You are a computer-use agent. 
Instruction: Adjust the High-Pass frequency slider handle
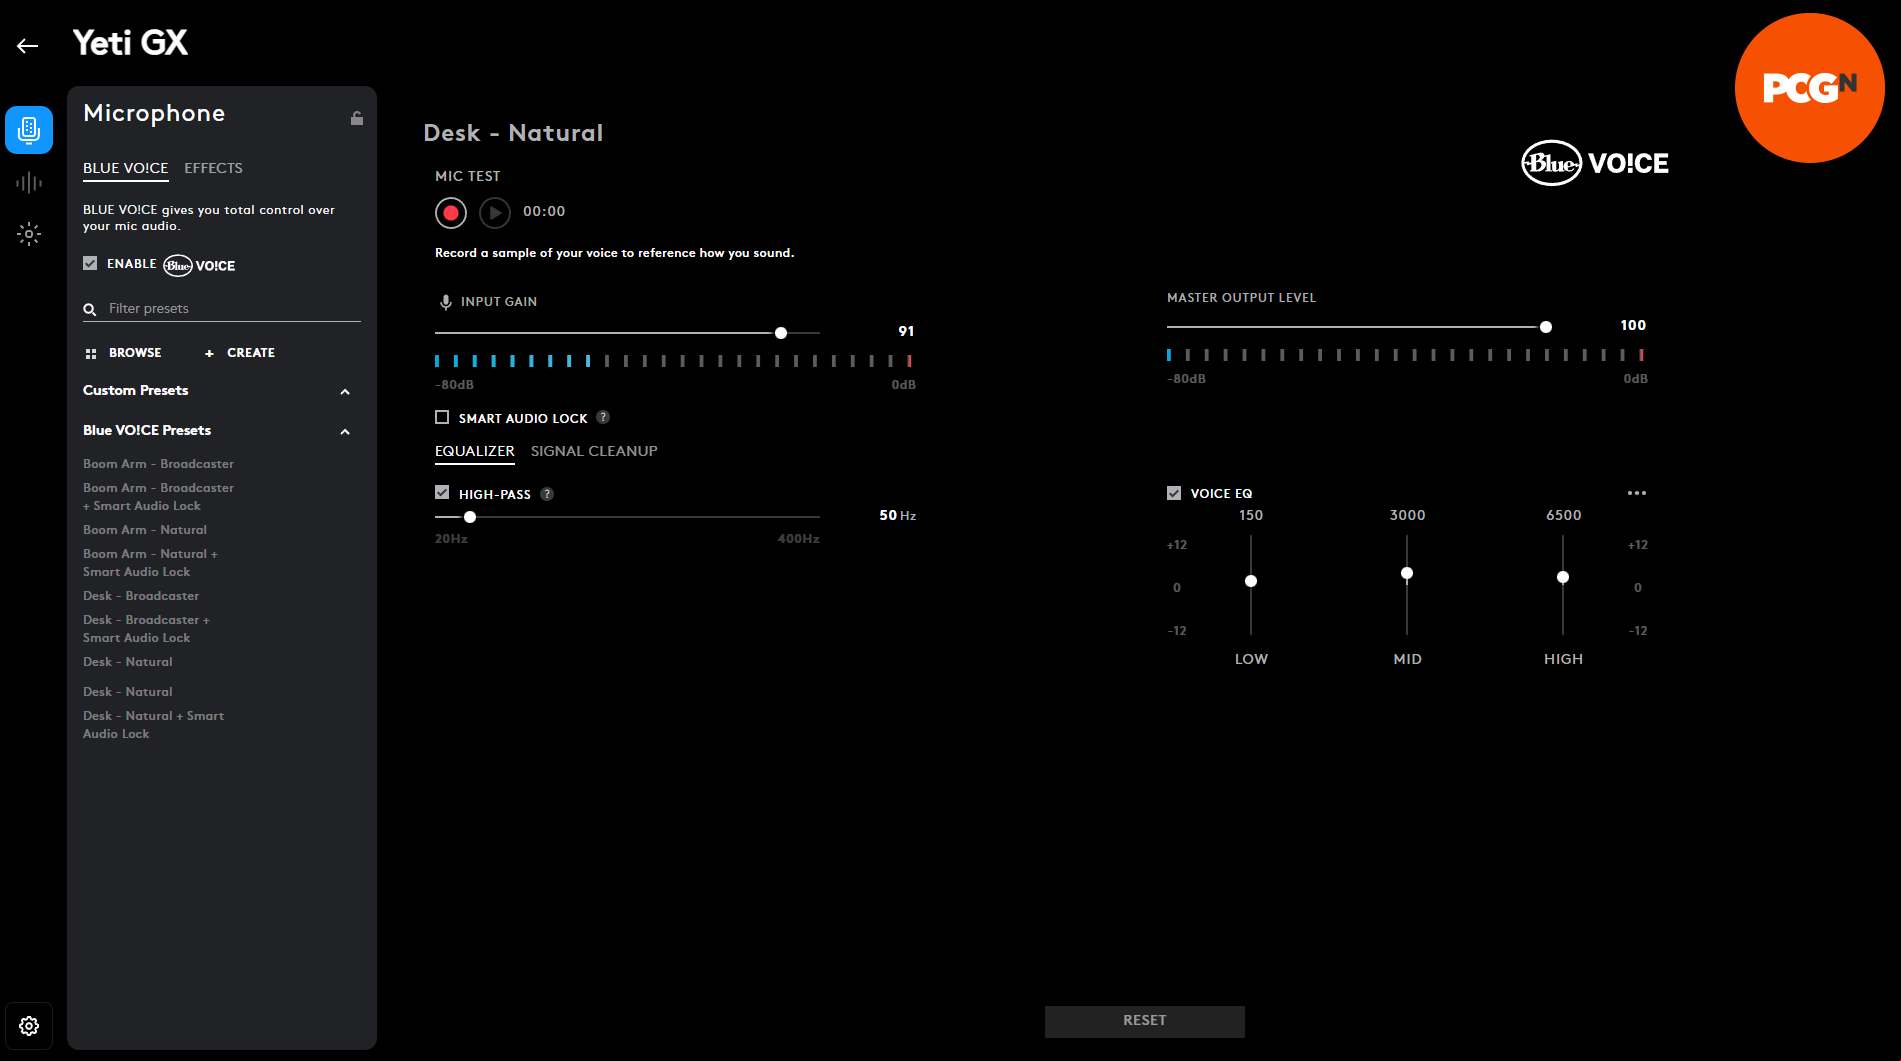[470, 517]
